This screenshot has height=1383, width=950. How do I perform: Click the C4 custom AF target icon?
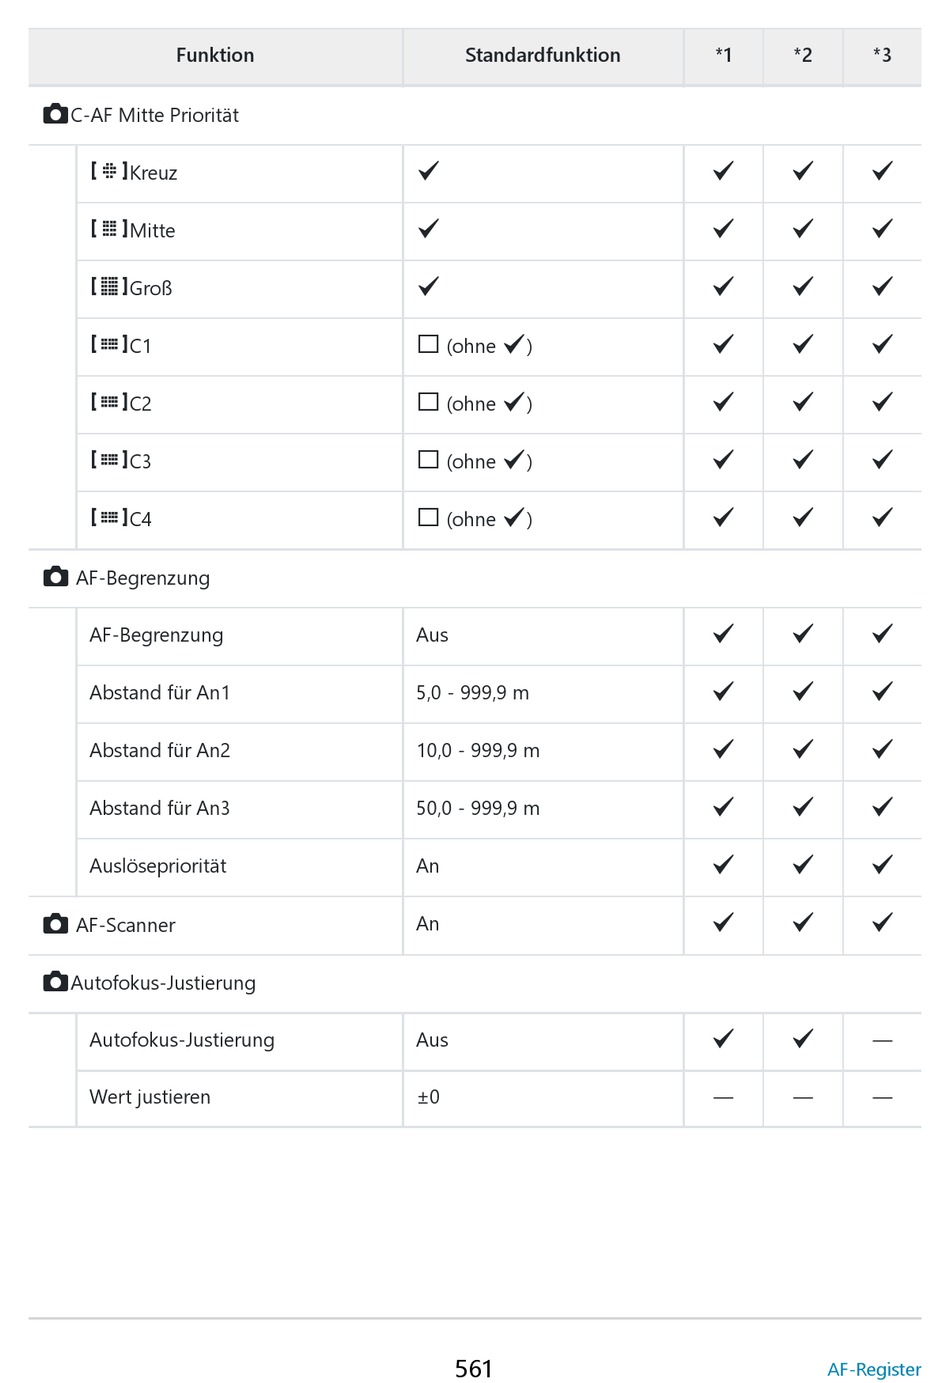tap(109, 518)
